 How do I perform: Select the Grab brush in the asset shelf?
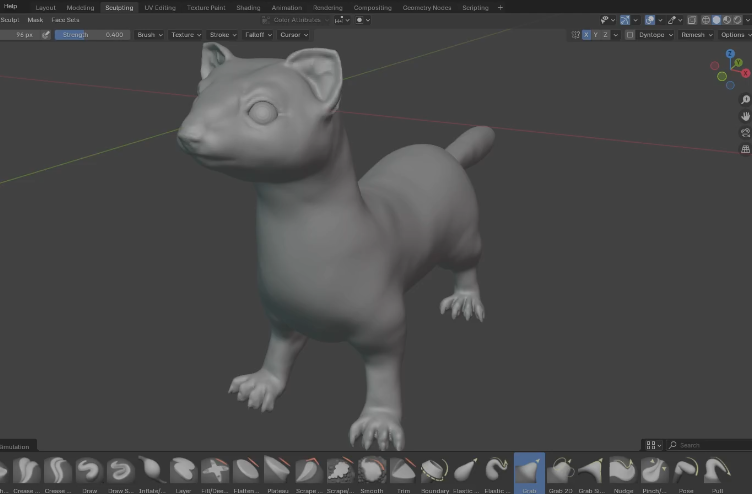pyautogui.click(x=528, y=470)
